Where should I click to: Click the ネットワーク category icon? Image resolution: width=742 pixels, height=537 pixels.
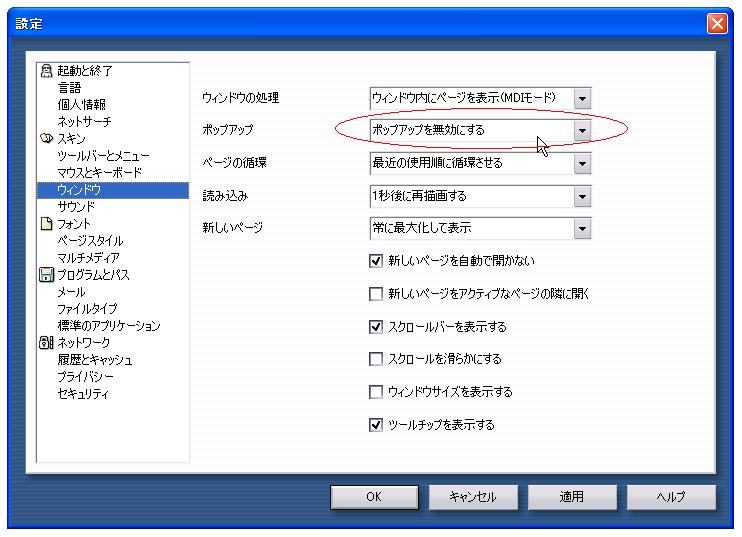(x=46, y=343)
